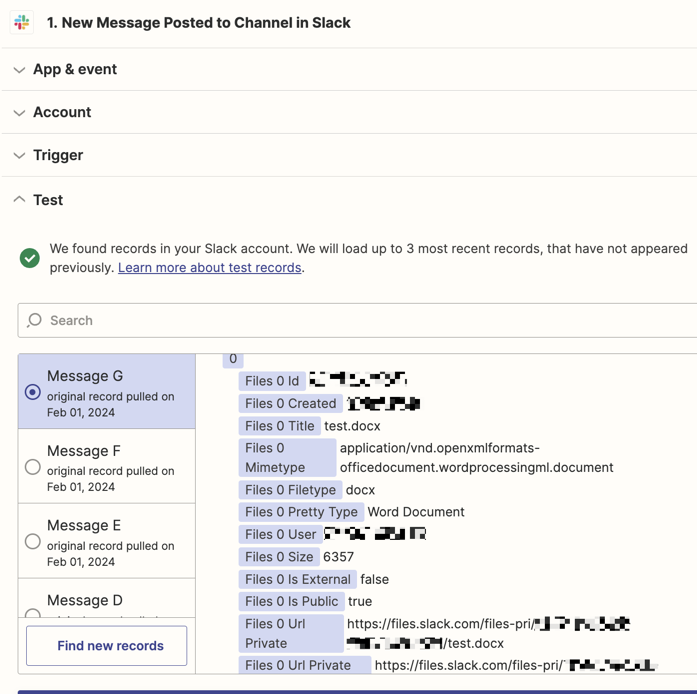Click the false value for Is External
Image resolution: width=697 pixels, height=694 pixels.
(x=374, y=579)
